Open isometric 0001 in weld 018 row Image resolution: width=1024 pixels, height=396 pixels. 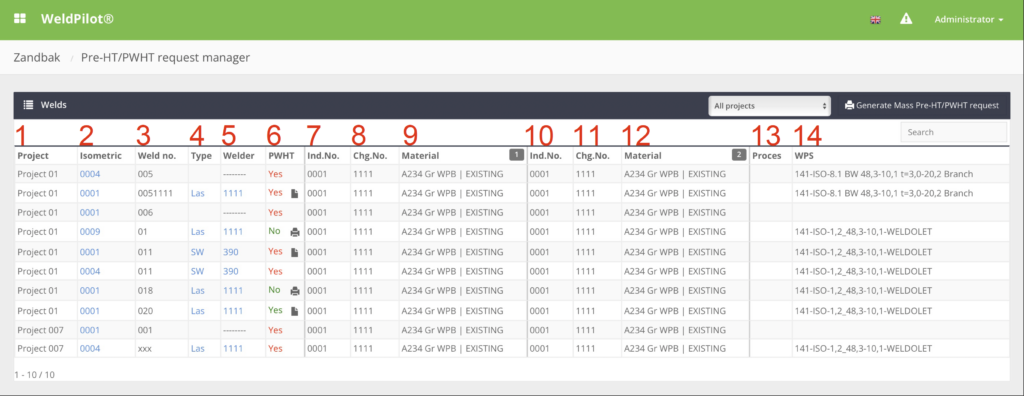[x=90, y=291]
